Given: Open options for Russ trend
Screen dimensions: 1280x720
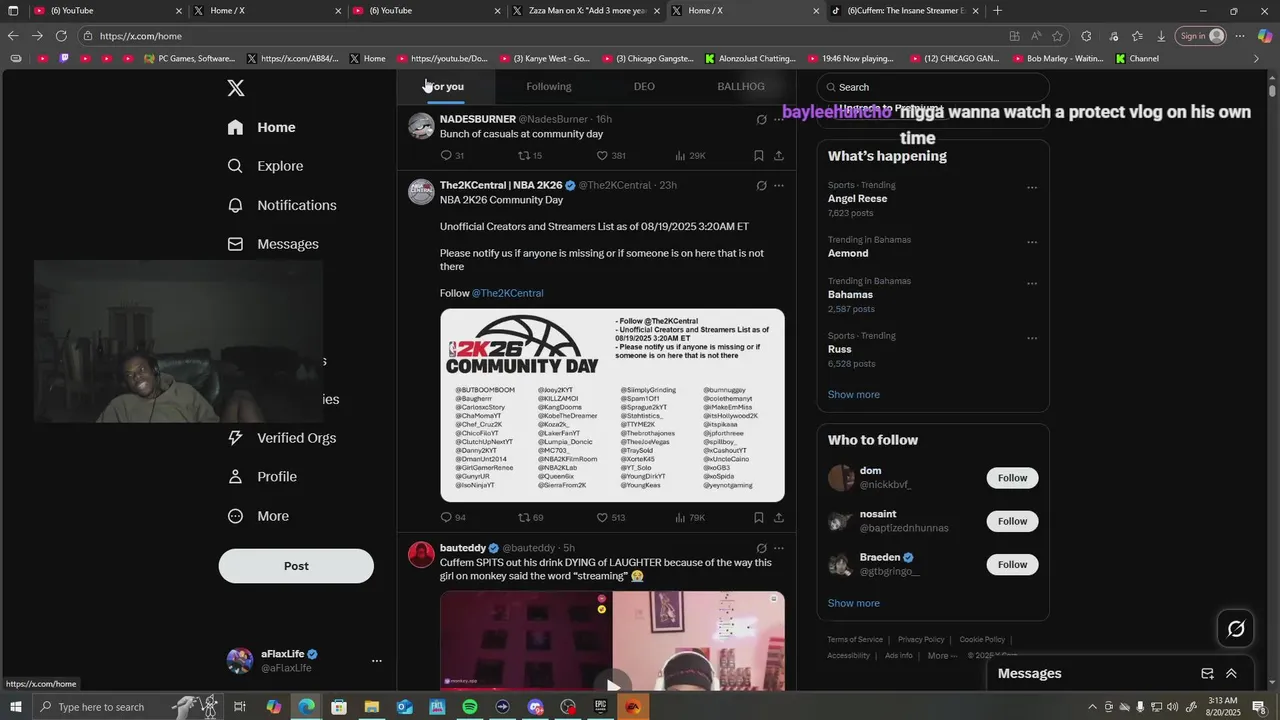Looking at the screenshot, I should [x=1032, y=339].
